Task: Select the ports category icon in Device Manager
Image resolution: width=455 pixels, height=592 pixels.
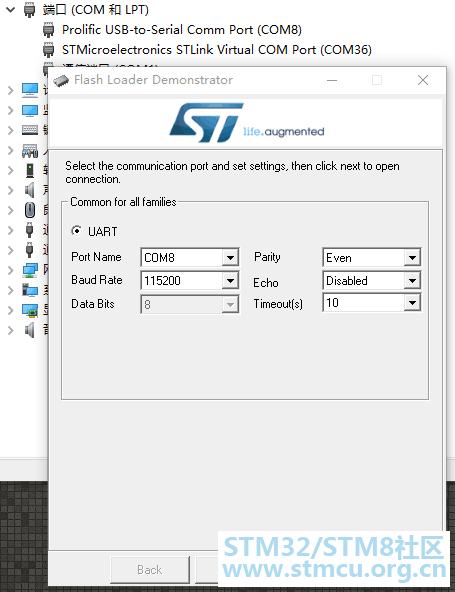Action: [x=29, y=10]
